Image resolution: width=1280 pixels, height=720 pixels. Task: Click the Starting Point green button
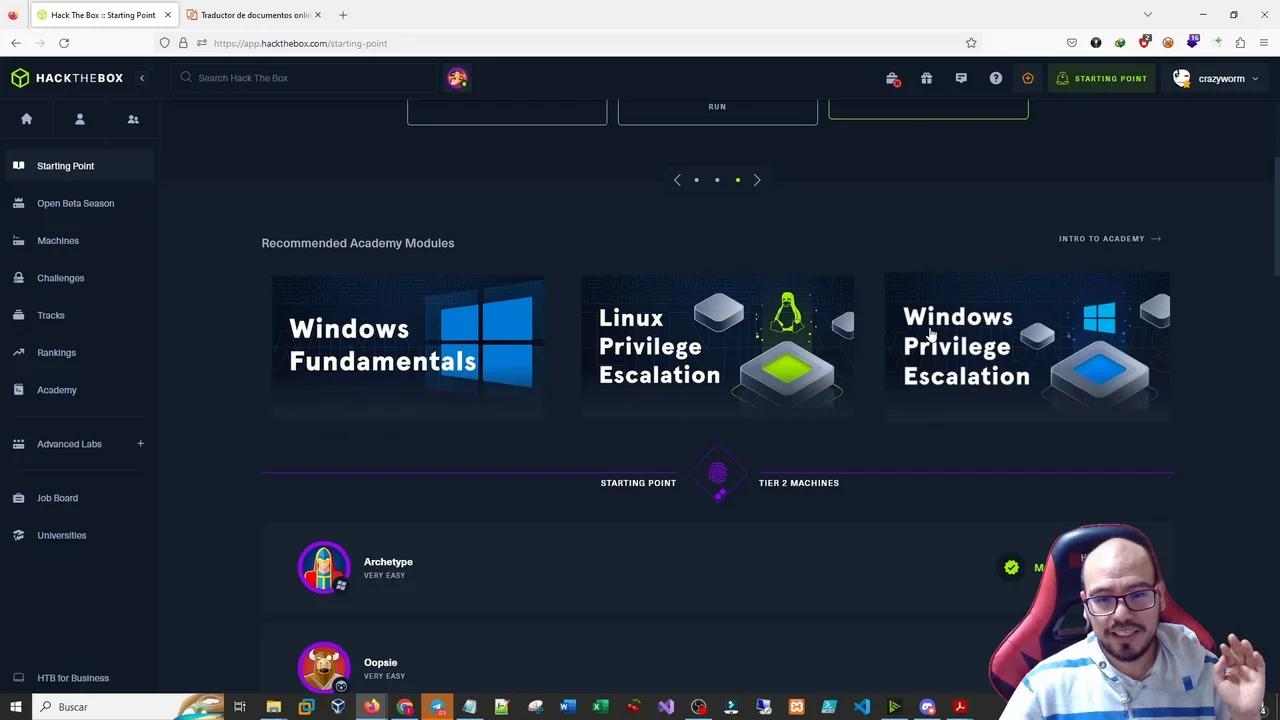pos(1101,78)
